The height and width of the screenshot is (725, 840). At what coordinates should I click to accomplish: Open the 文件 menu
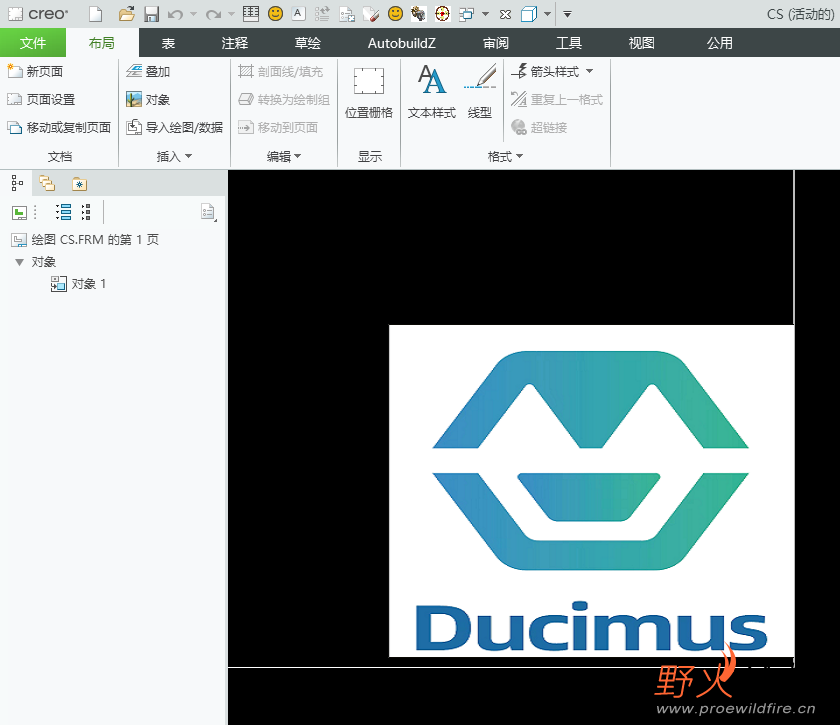[x=33, y=43]
